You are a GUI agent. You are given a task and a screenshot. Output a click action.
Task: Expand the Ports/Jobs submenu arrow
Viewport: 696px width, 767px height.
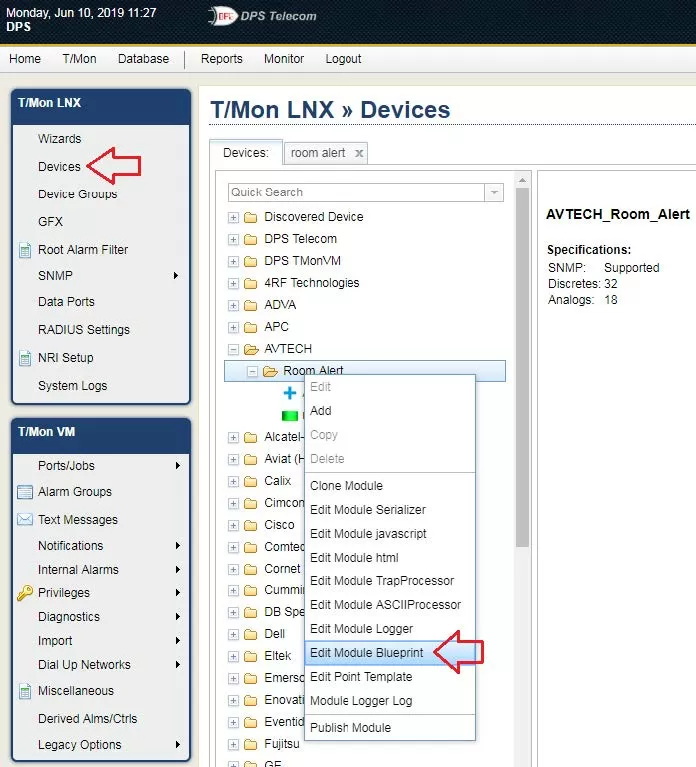point(178,465)
